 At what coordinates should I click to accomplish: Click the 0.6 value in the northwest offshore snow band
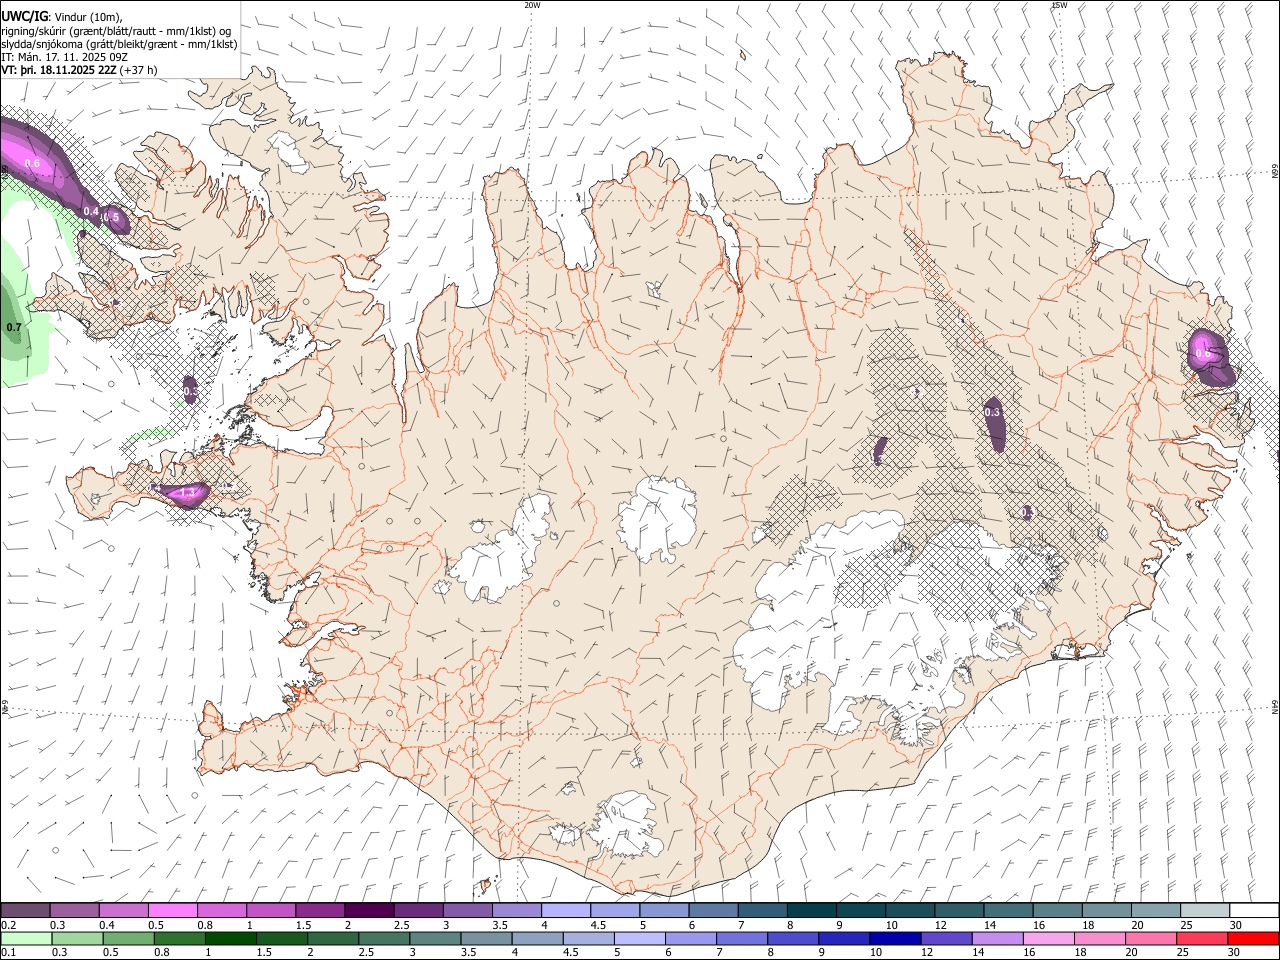[32, 163]
